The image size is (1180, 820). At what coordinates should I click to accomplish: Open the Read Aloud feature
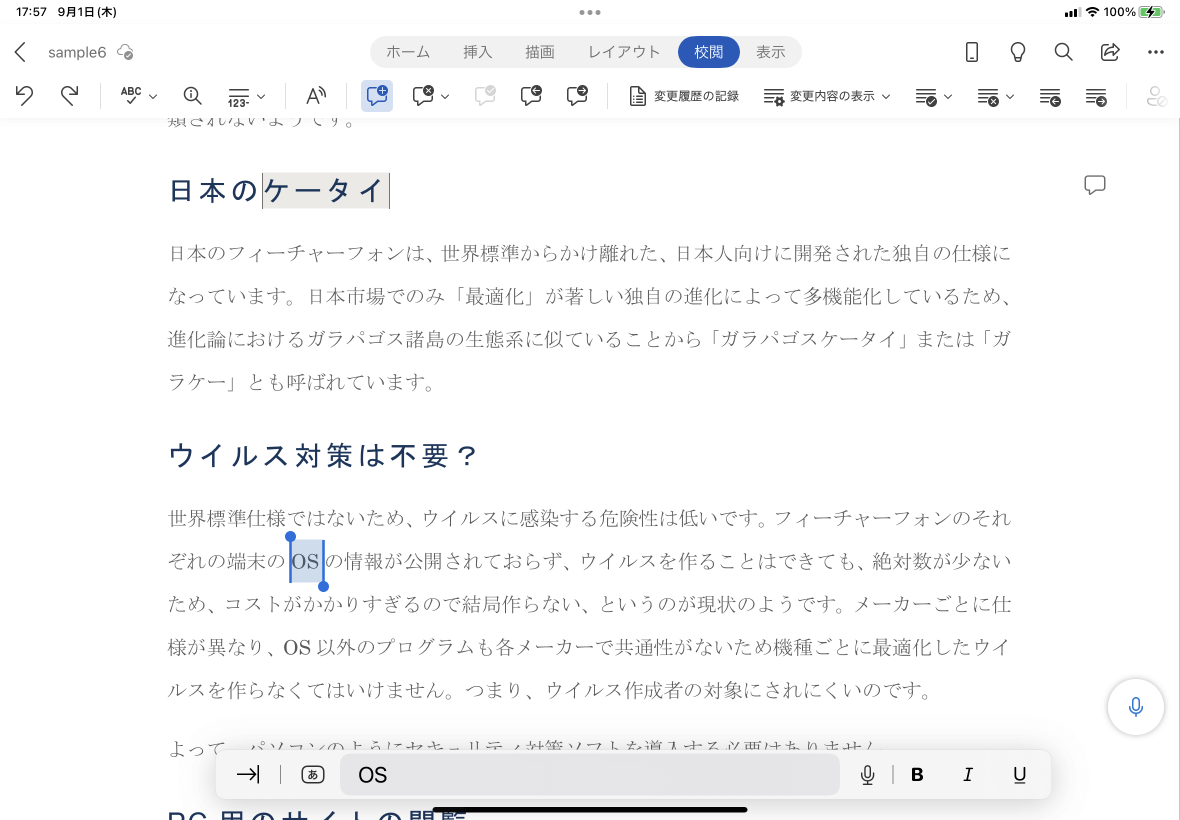[315, 95]
